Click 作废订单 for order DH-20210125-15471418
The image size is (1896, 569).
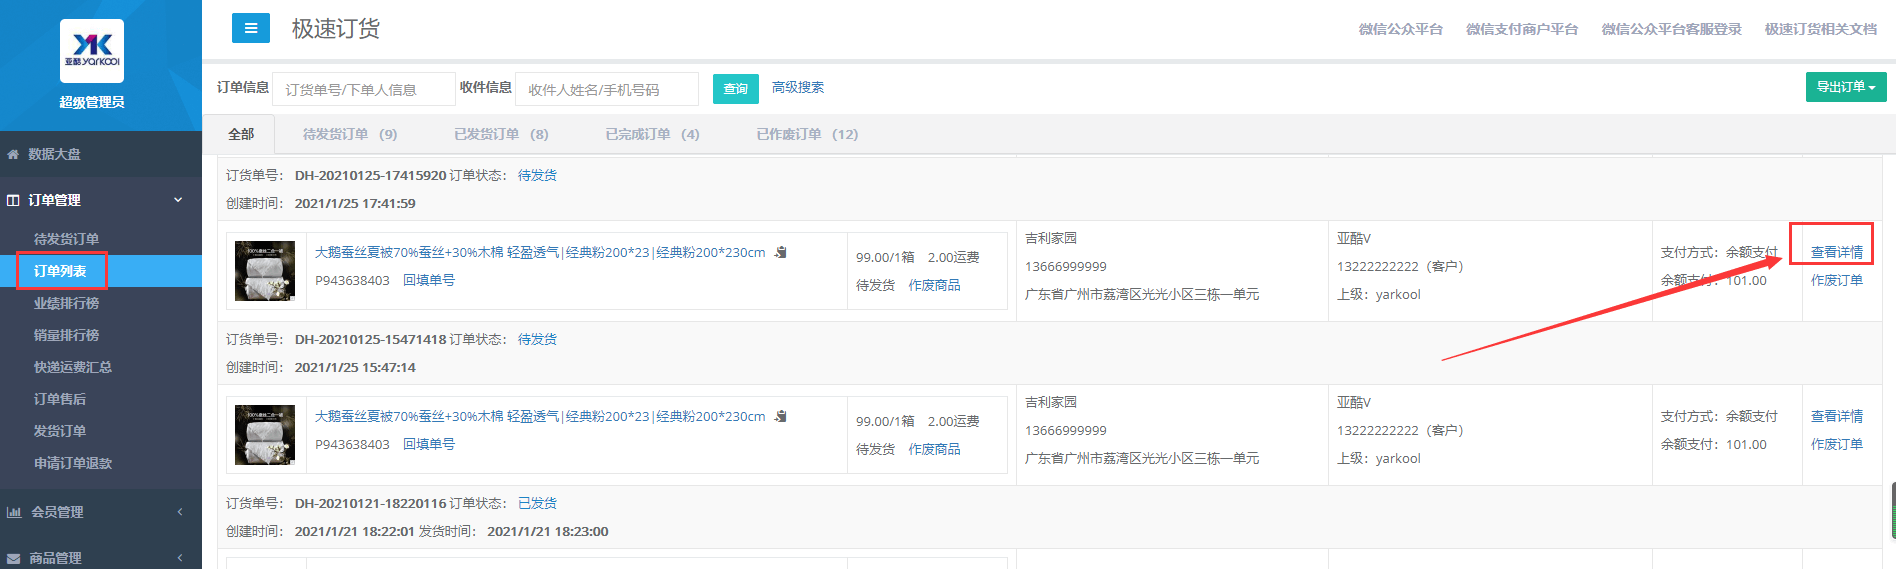click(1837, 444)
